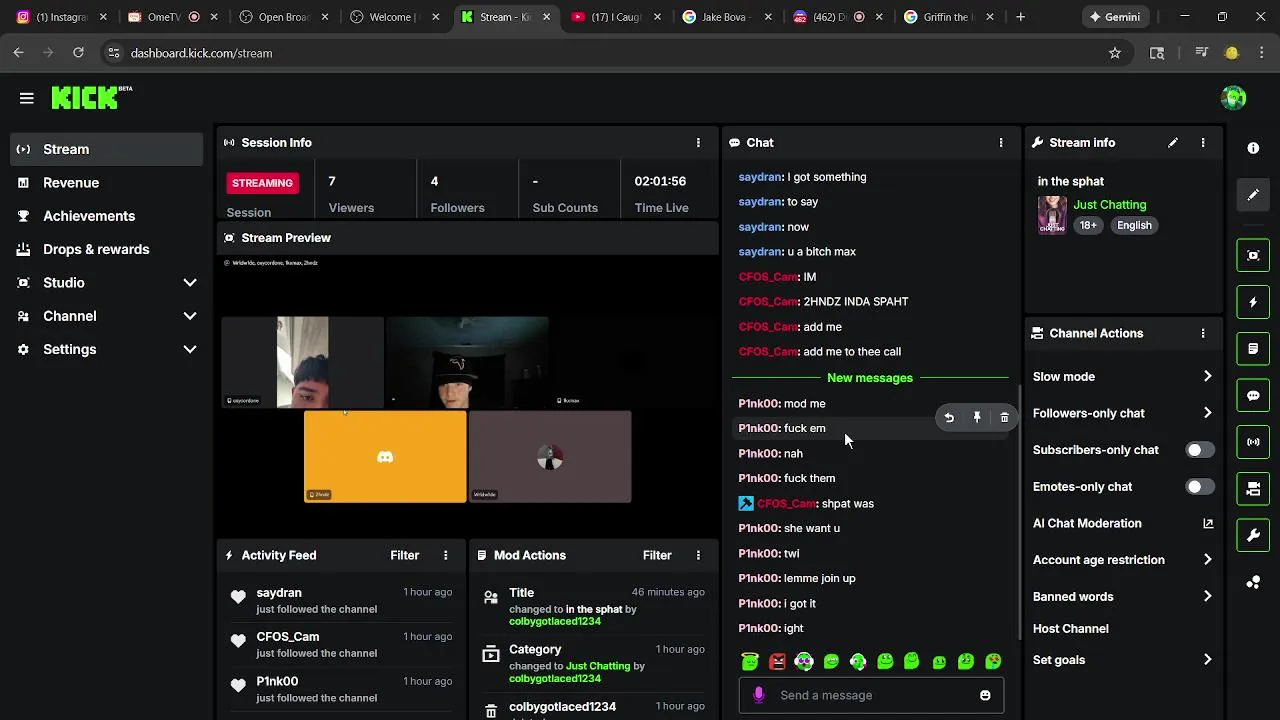Click the purple microphone icon in message box
This screenshot has width=1280, height=720.
point(759,695)
